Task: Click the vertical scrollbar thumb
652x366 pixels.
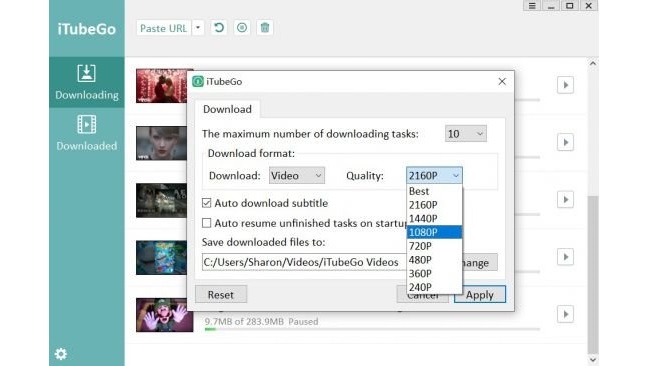Action: coord(593,274)
